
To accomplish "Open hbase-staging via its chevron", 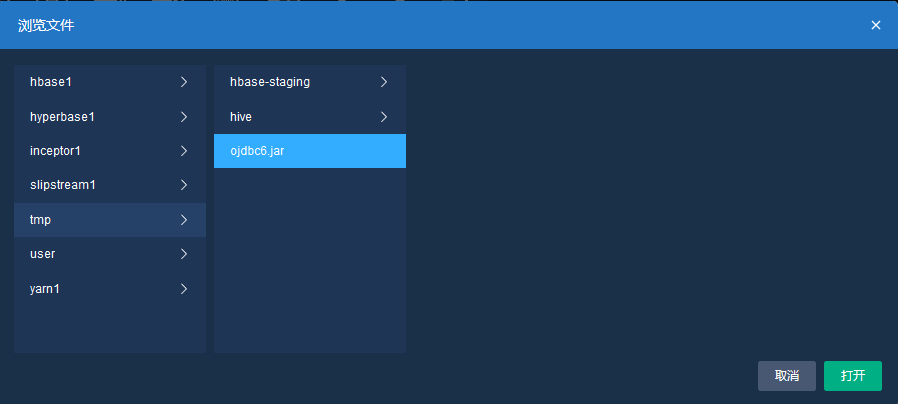I will [x=384, y=82].
